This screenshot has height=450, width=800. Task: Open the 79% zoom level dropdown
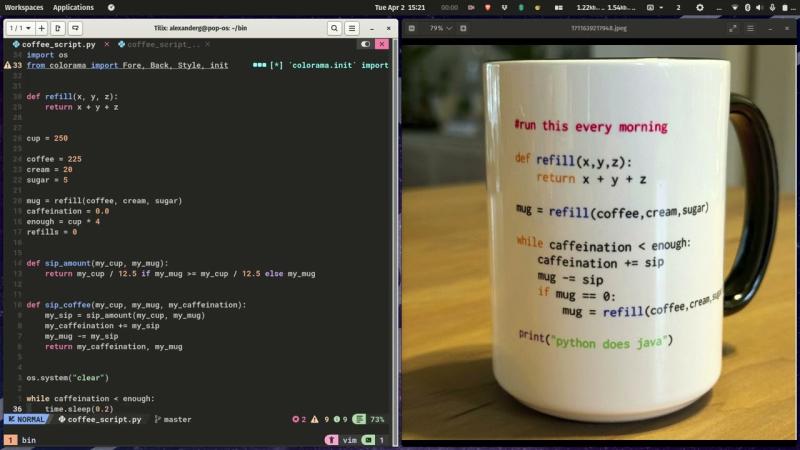tap(441, 29)
